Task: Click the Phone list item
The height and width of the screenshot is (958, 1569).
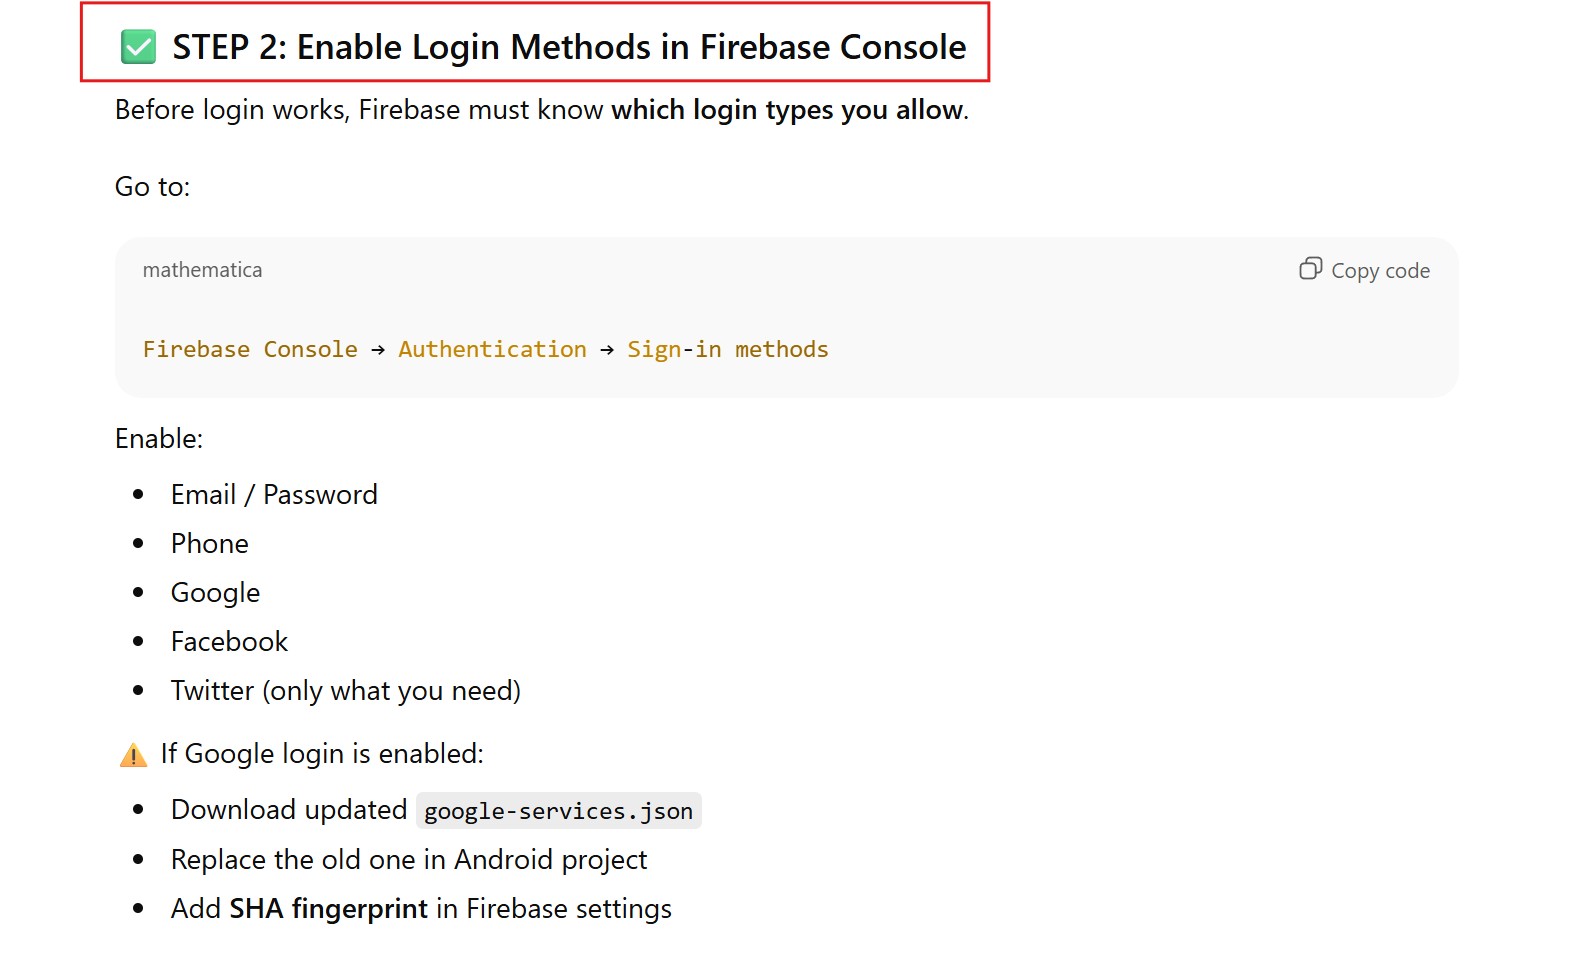Action: [x=210, y=544]
